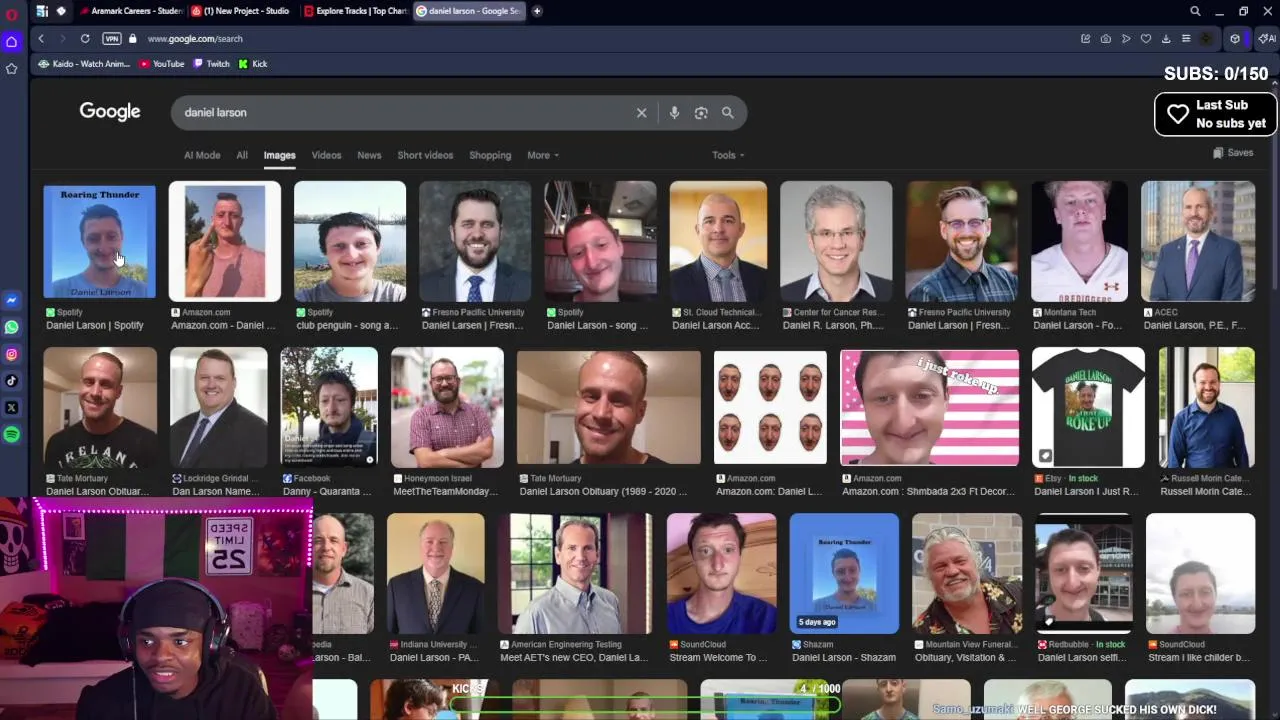Expand the Tools dropdown
This screenshot has height=720, width=1280.
[x=728, y=155]
